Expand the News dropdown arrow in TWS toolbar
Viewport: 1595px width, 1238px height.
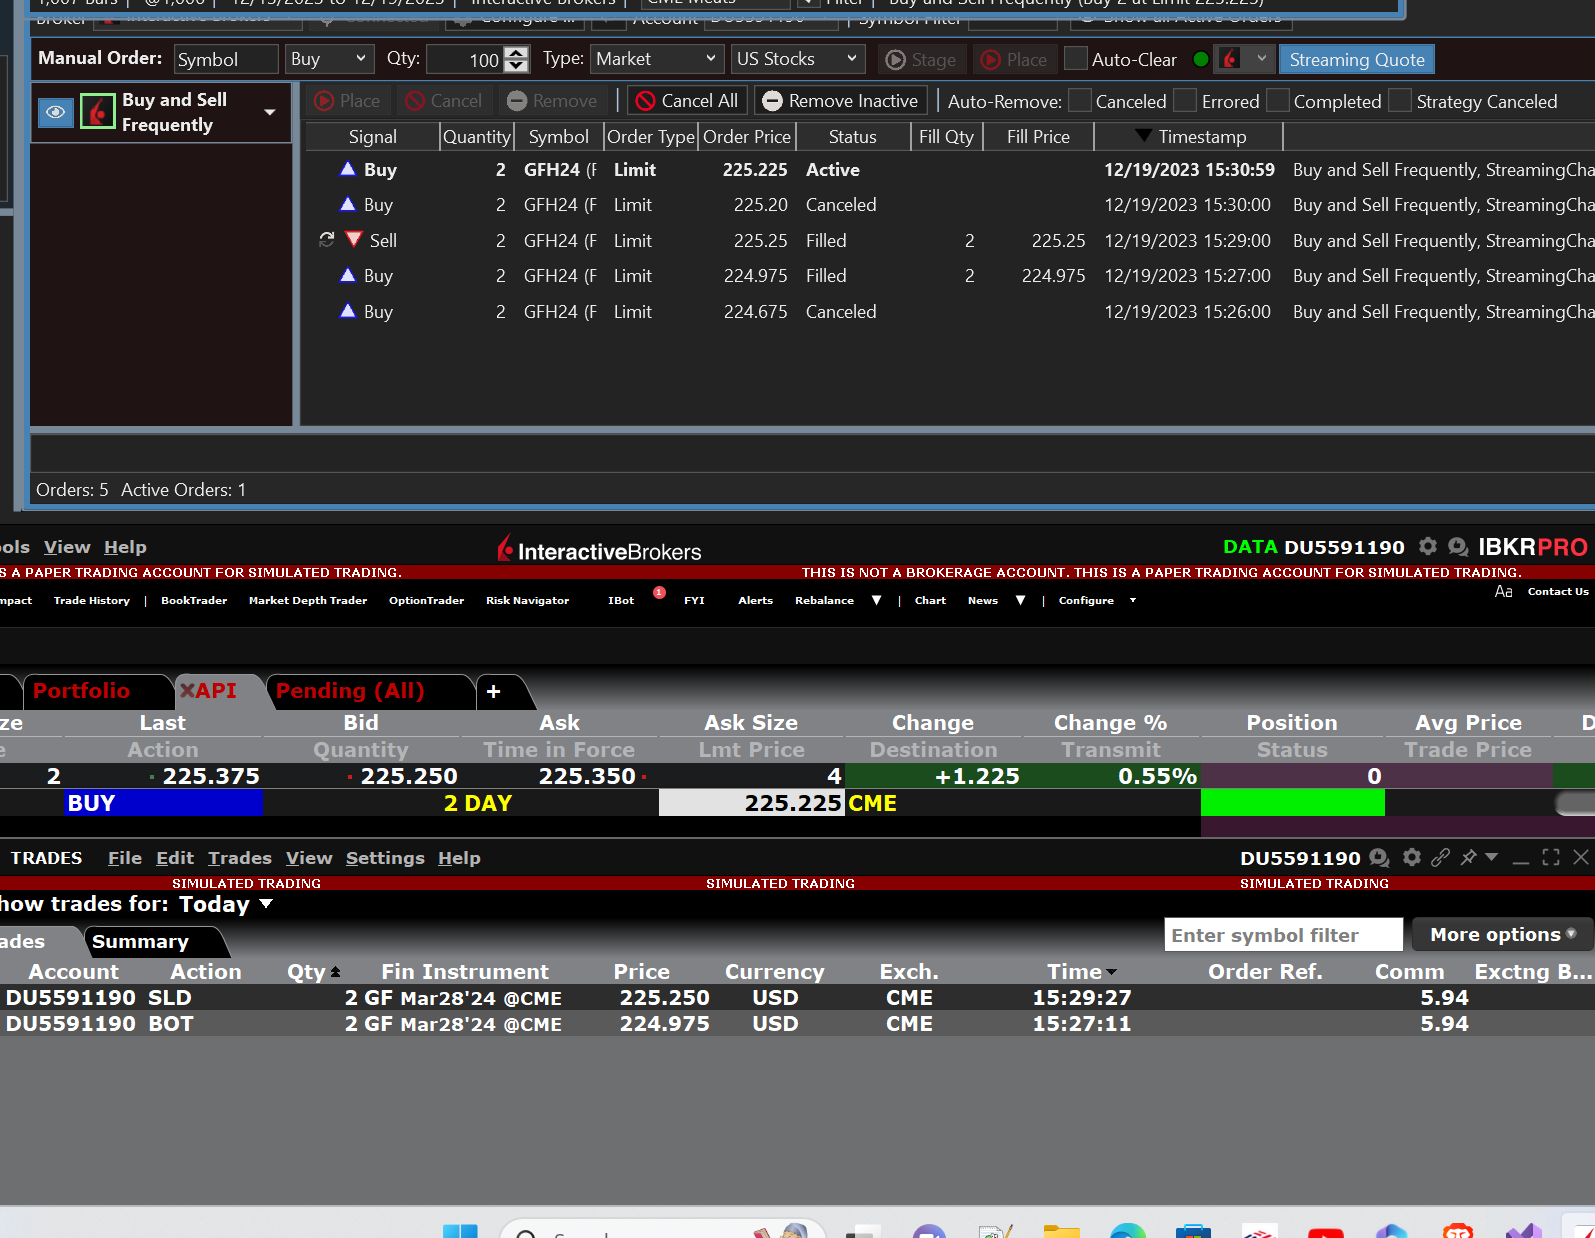(x=1020, y=600)
